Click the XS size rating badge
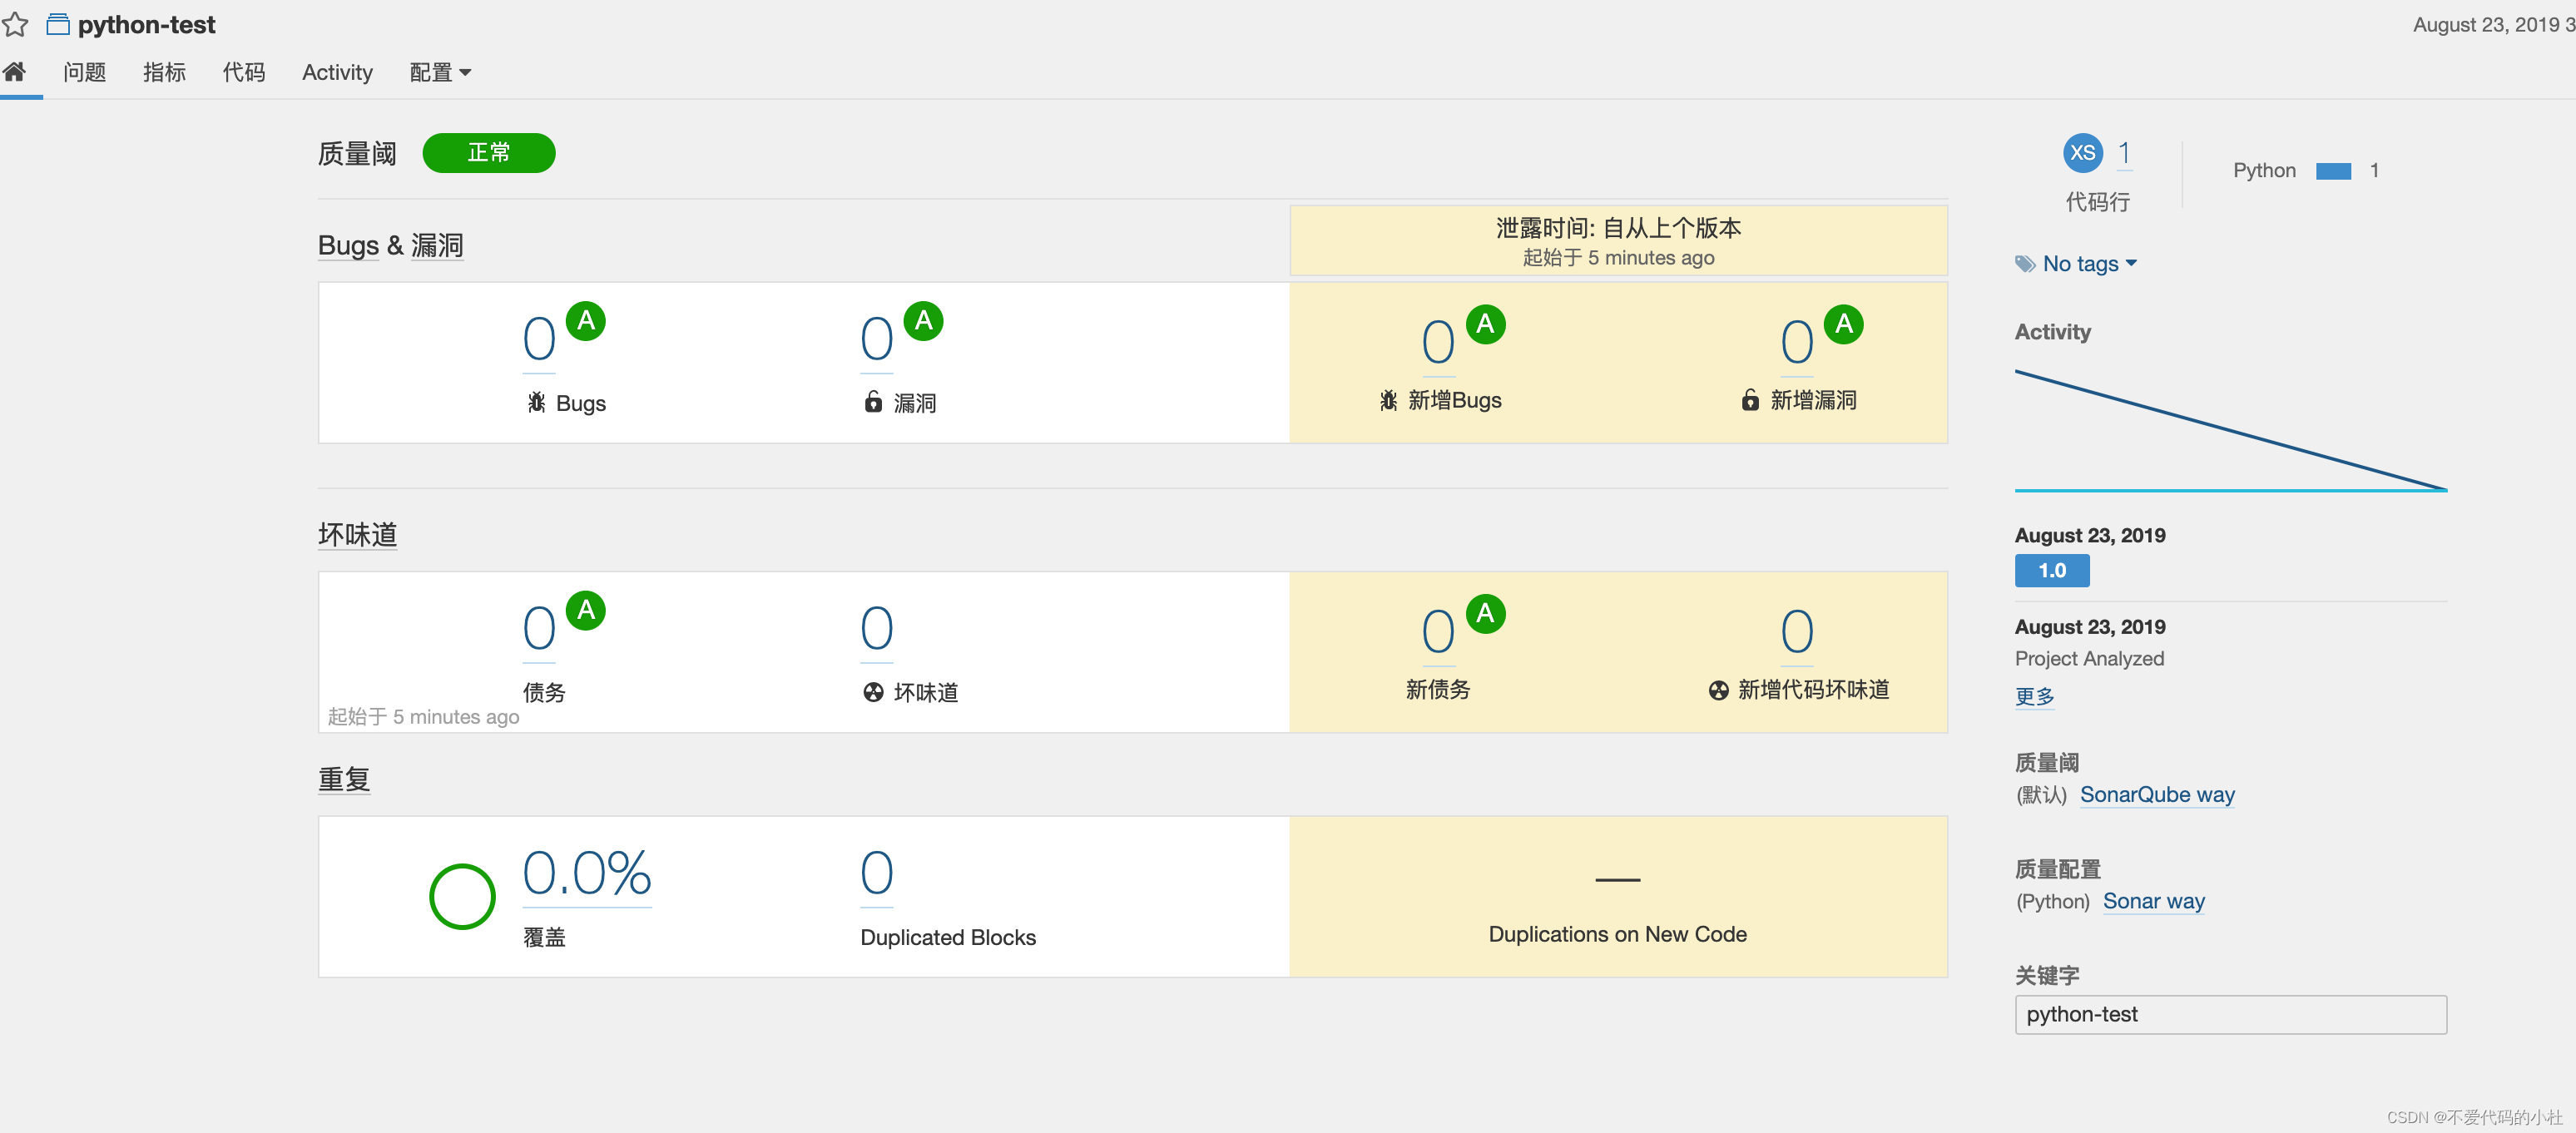 (x=2083, y=153)
